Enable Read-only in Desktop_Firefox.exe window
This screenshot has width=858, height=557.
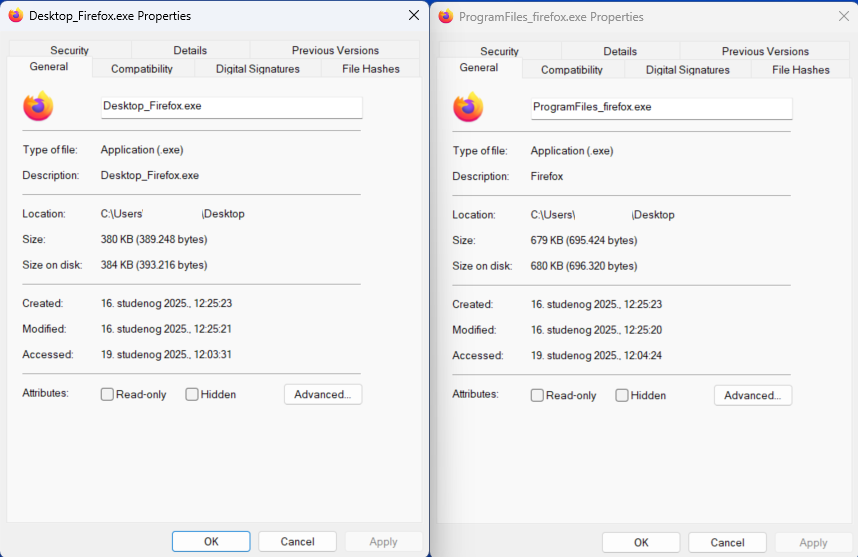coord(107,394)
